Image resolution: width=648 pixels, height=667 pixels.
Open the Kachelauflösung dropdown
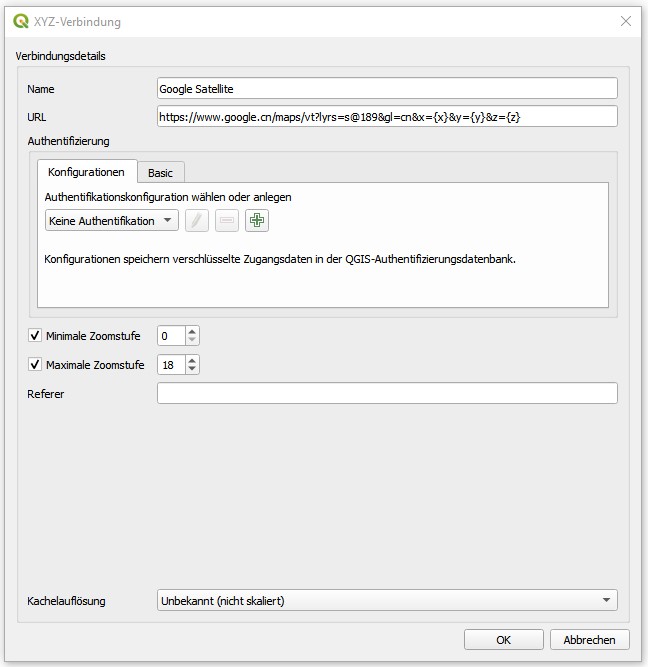387,600
